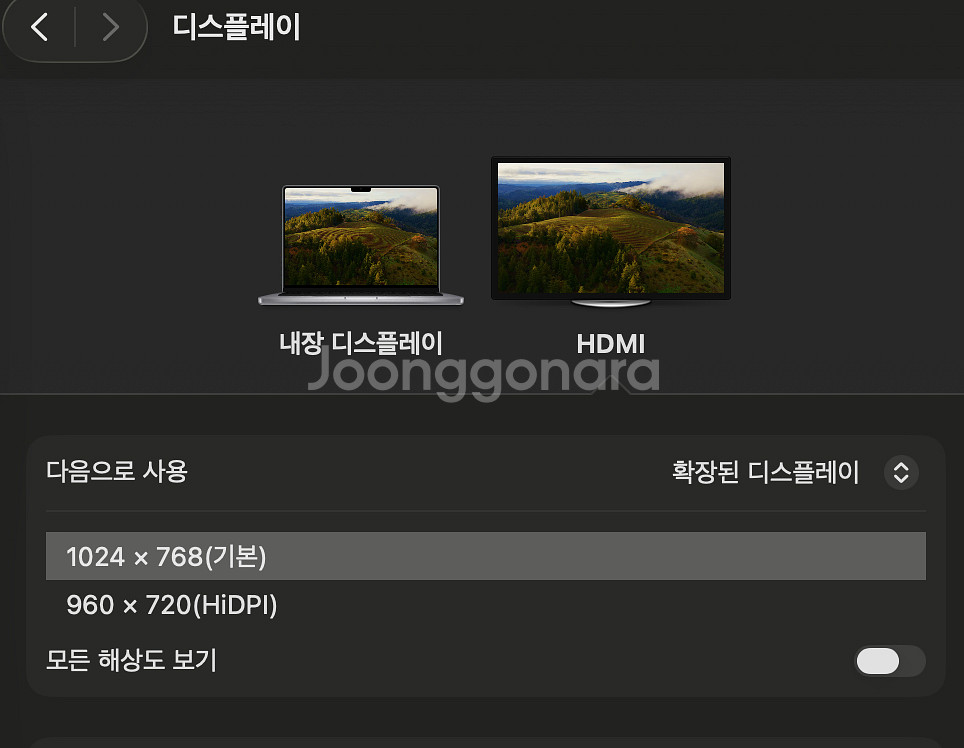Click the wallpaper on the HDMI screen

point(610,228)
